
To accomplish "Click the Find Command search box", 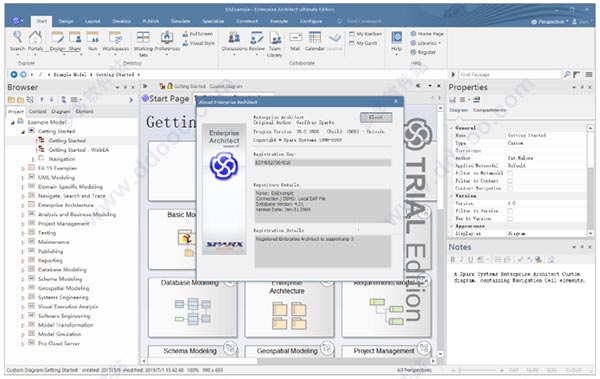I will tap(364, 21).
